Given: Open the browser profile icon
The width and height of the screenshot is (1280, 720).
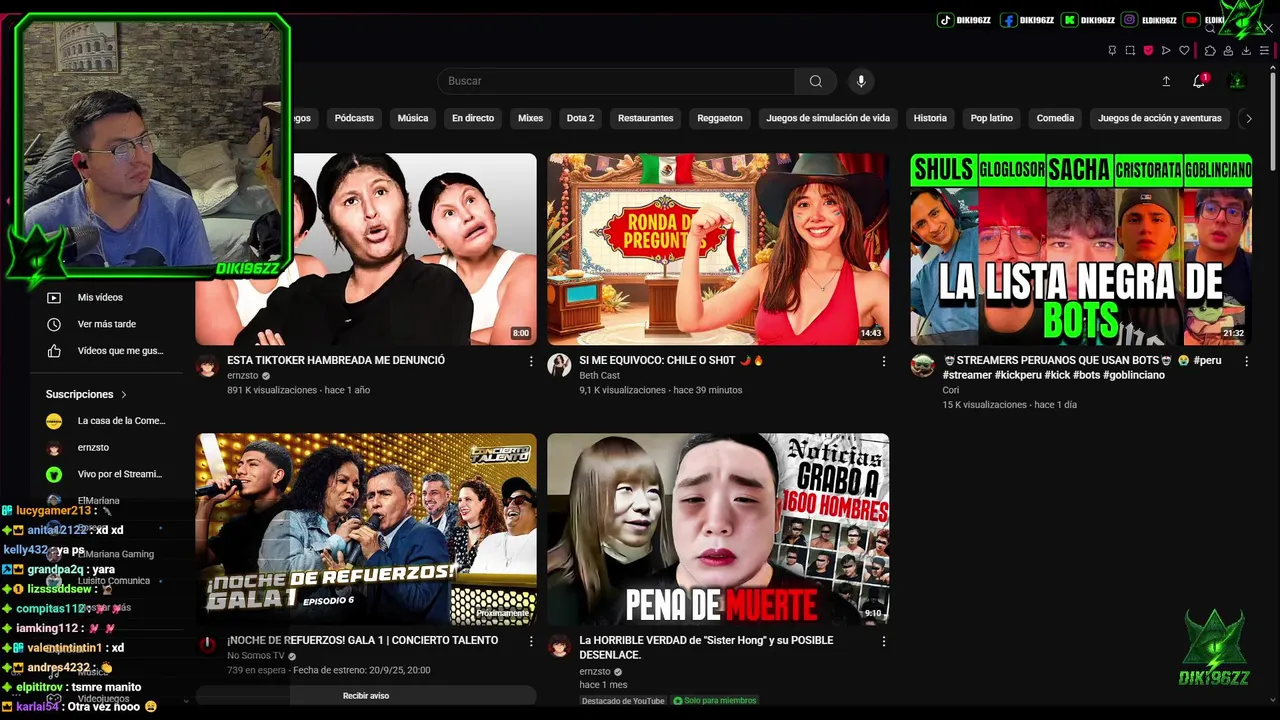Looking at the screenshot, I should point(1228,50).
